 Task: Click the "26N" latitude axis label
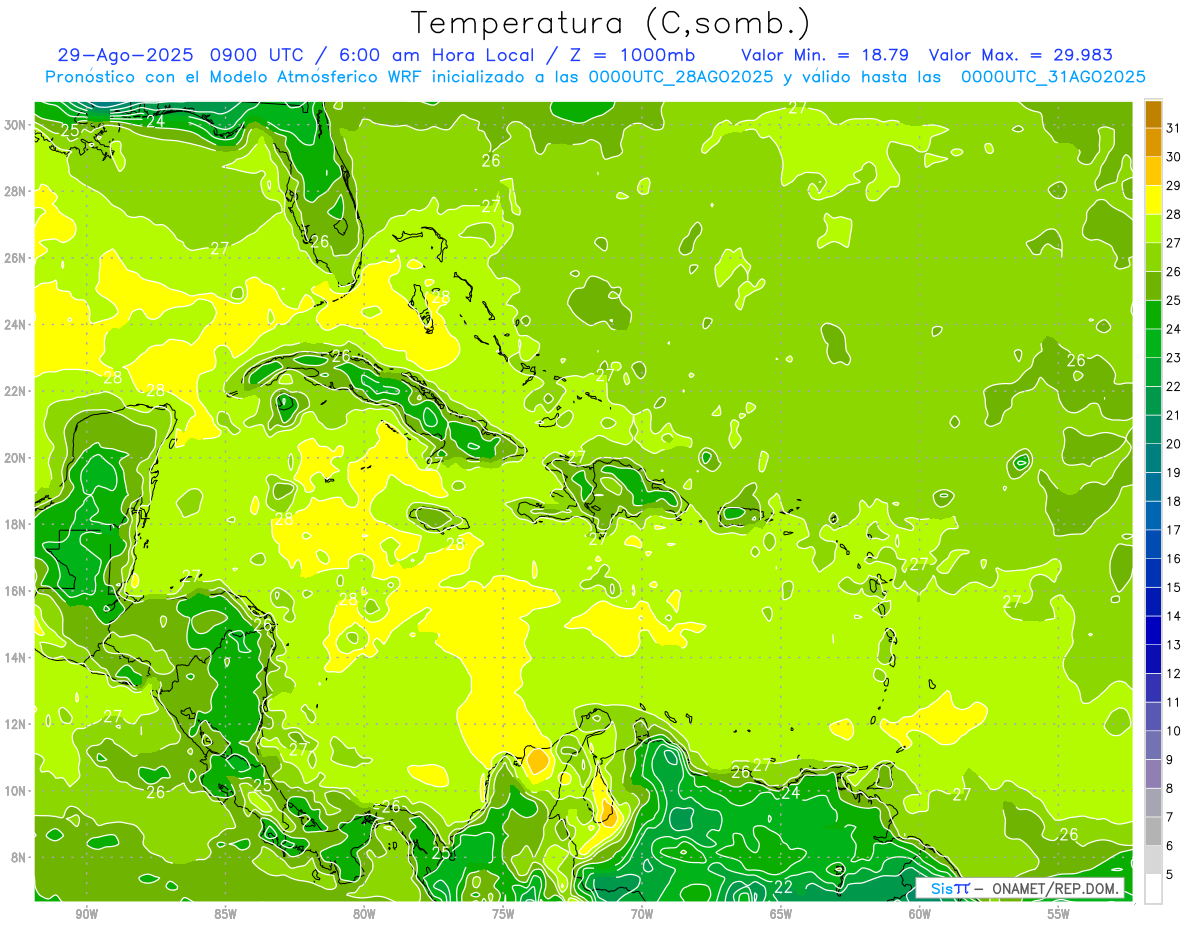(14, 258)
